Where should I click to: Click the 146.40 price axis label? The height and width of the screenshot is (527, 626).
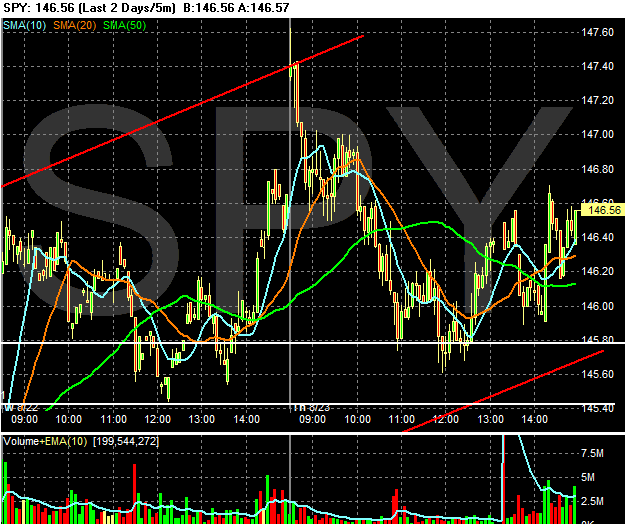(598, 238)
